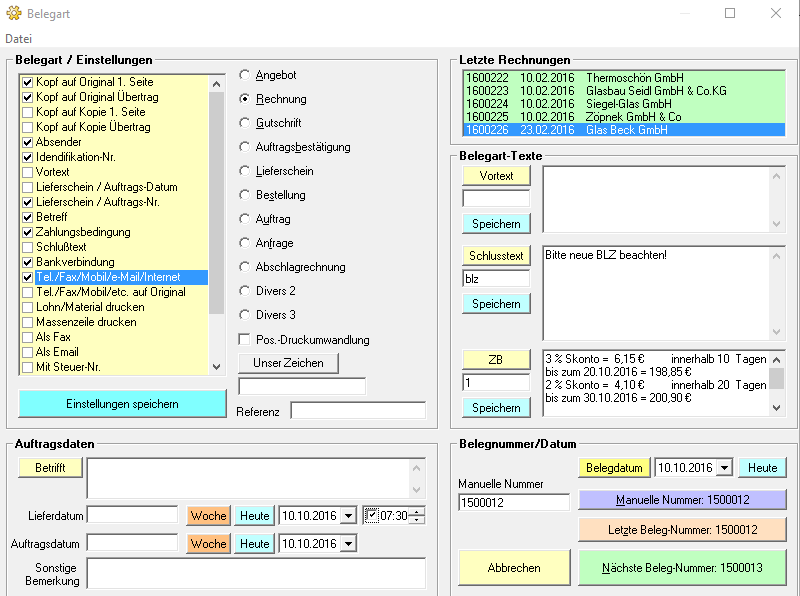The height and width of the screenshot is (596, 800).
Task: Click Speichern below the ZB field
Action: (496, 408)
